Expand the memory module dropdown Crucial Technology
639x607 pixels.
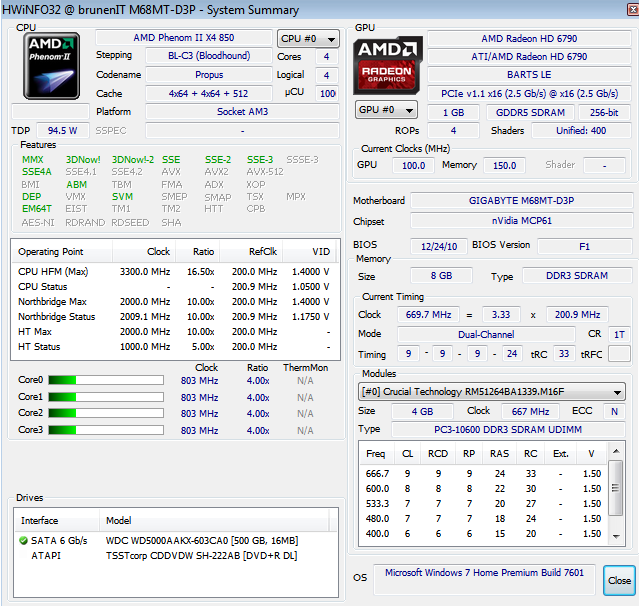pyautogui.click(x=491, y=392)
